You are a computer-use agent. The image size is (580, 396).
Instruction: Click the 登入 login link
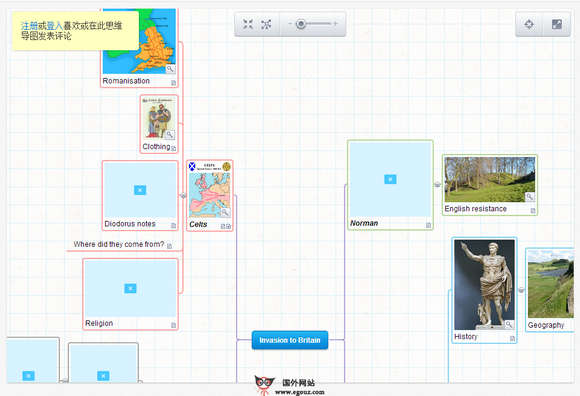point(54,26)
